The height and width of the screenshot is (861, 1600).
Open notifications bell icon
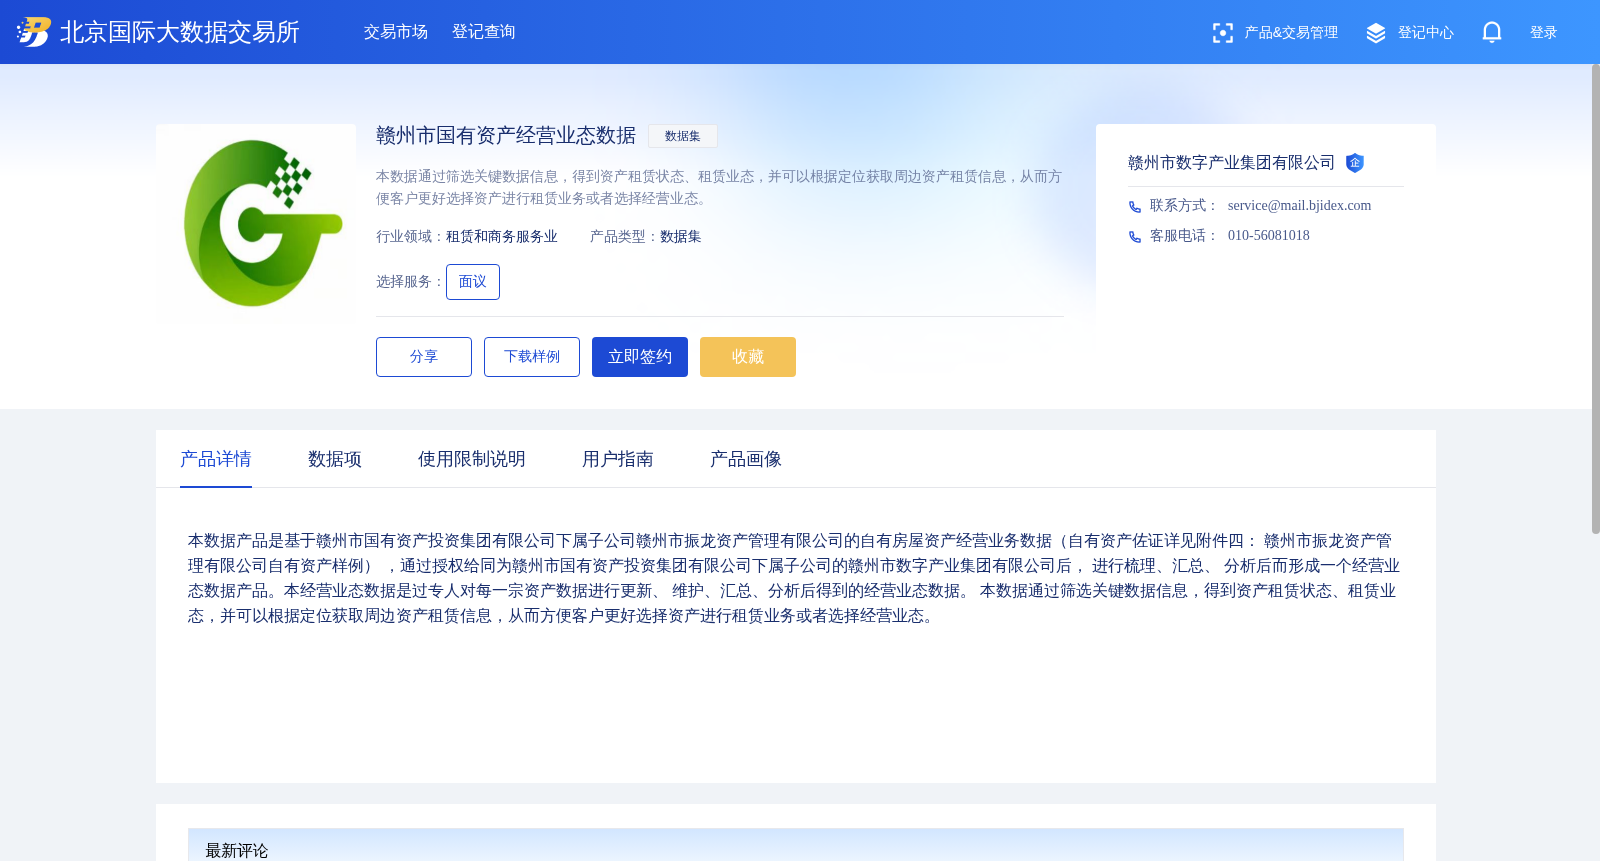tap(1492, 32)
